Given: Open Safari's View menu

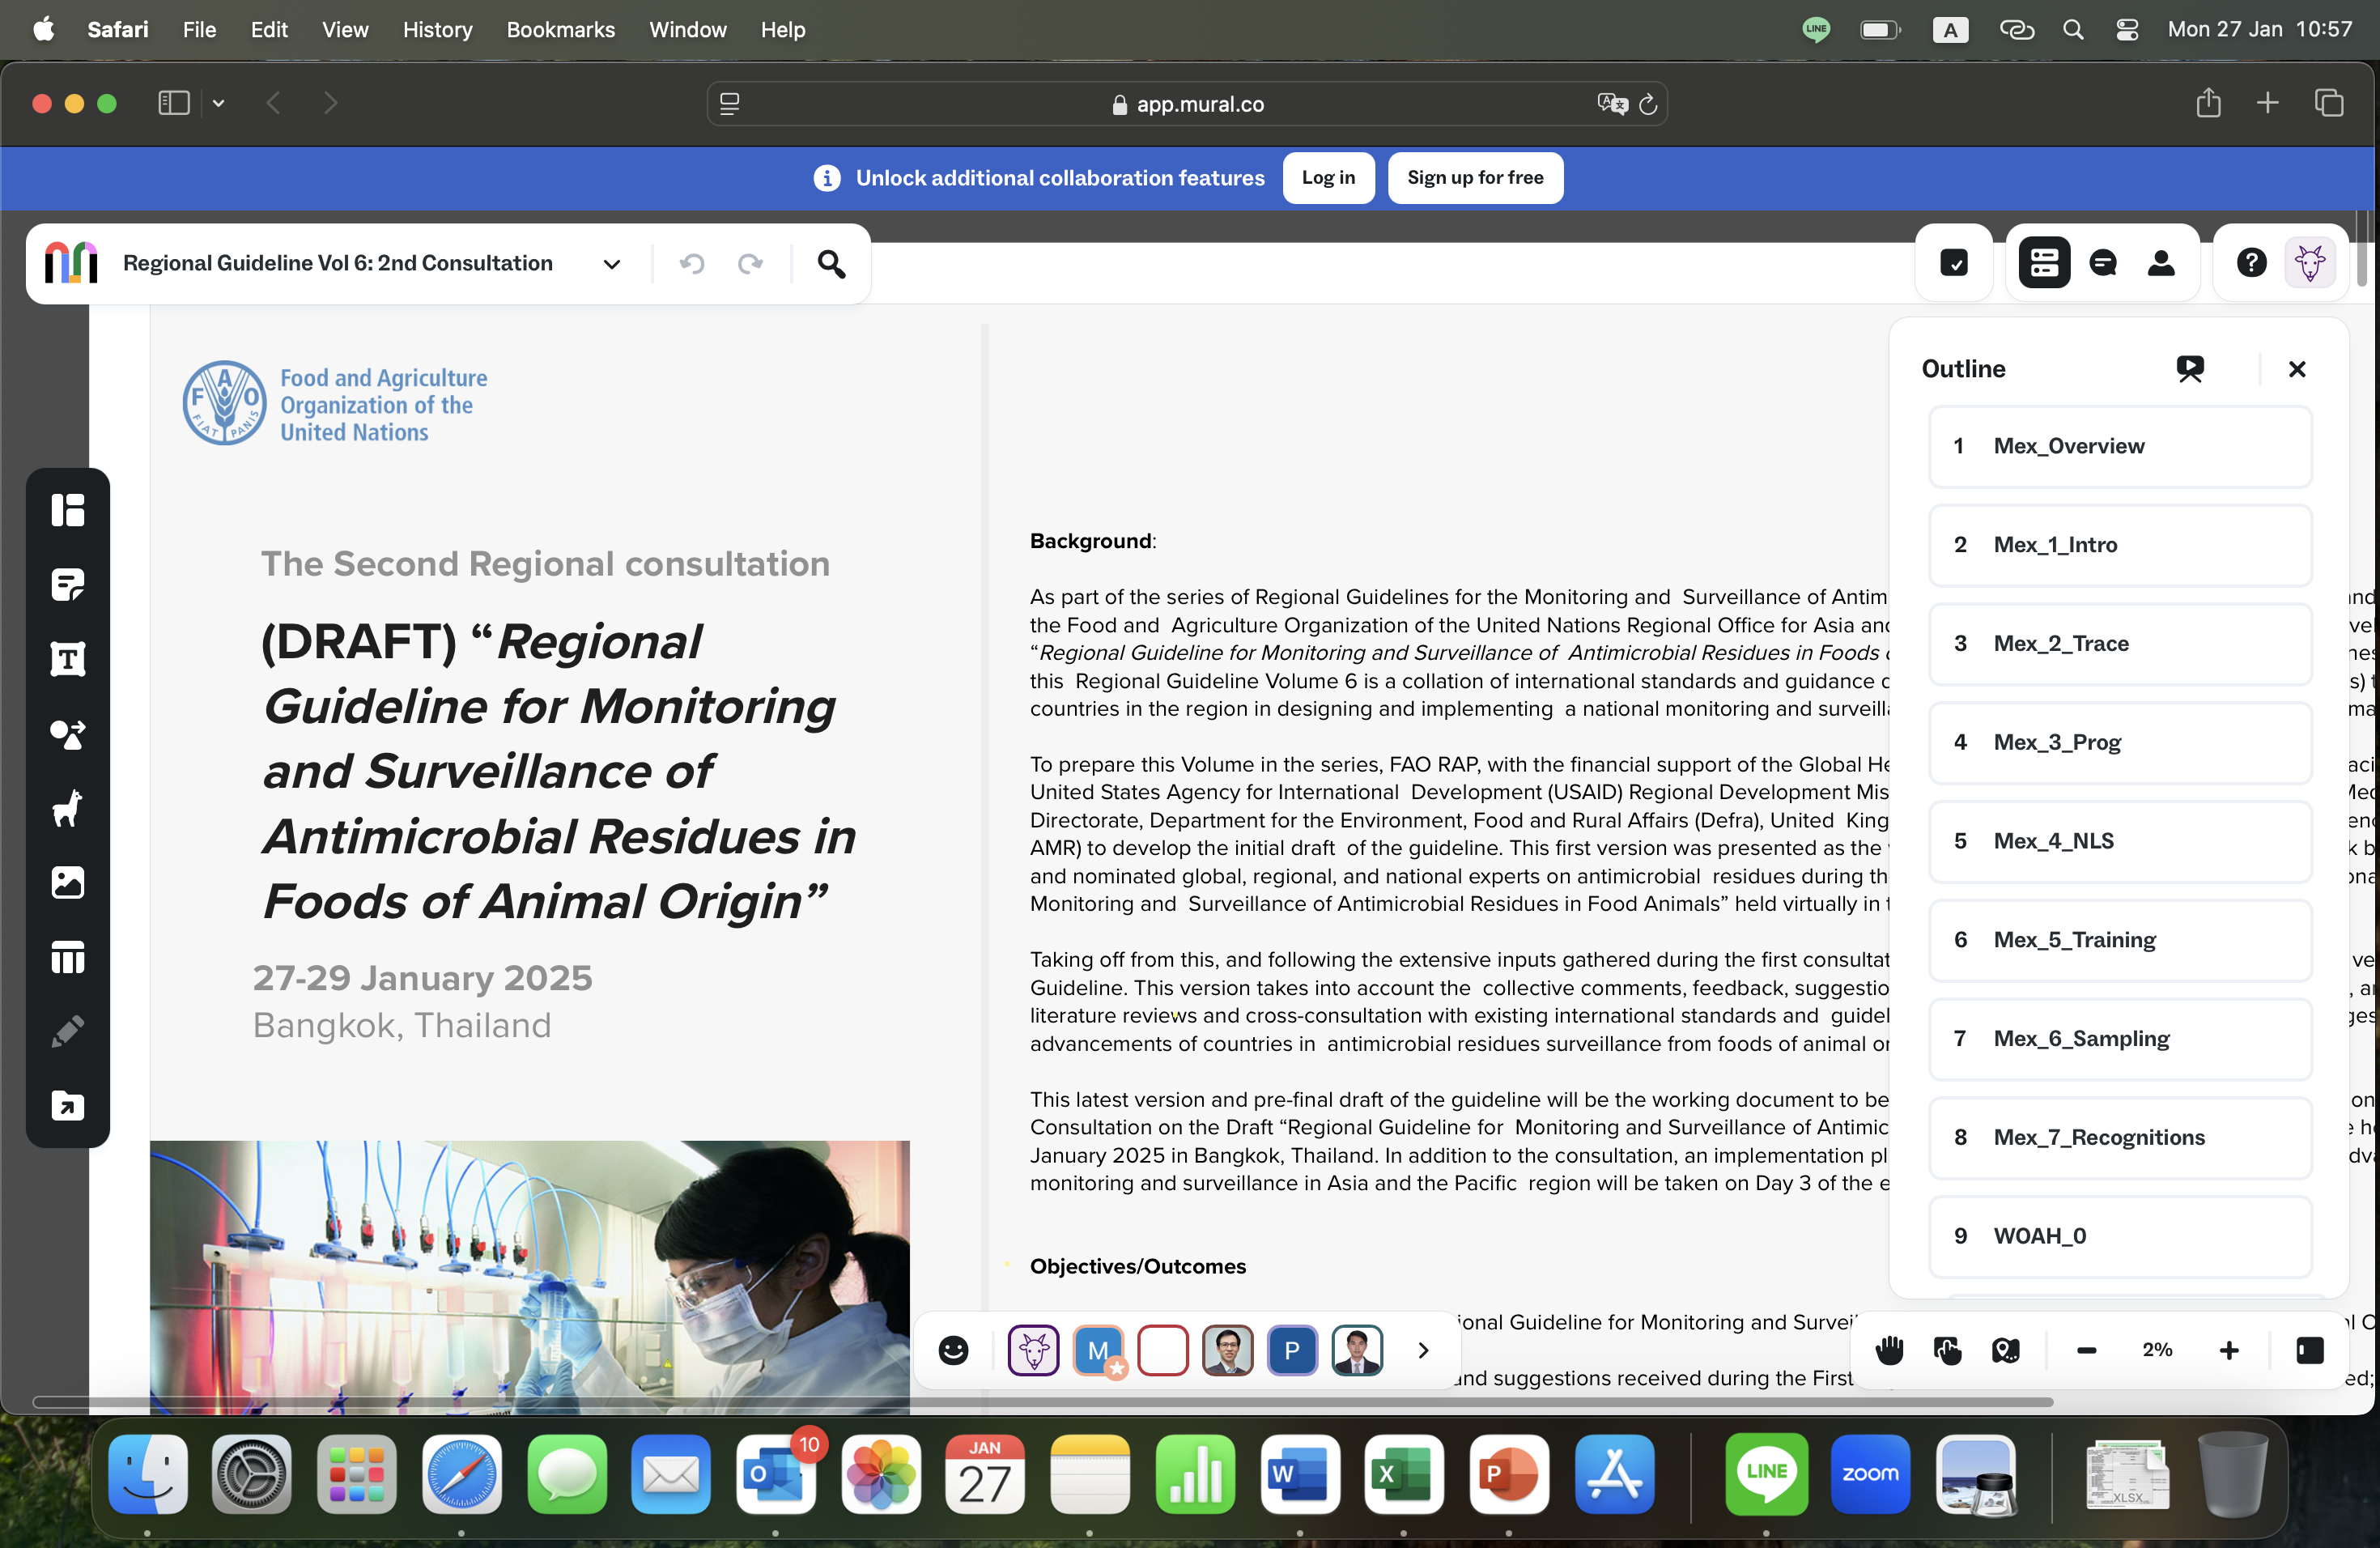Looking at the screenshot, I should click(x=345, y=29).
